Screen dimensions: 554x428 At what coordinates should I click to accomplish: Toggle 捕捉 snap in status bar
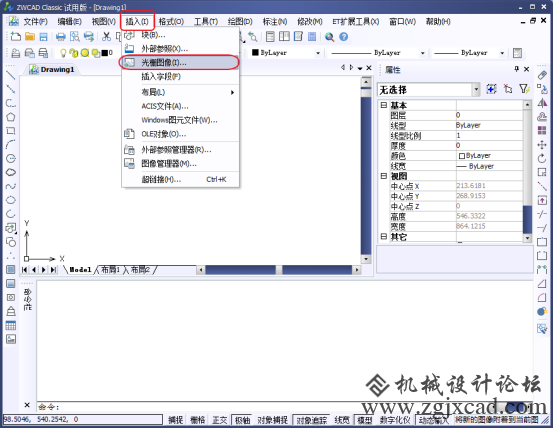pyautogui.click(x=176, y=420)
